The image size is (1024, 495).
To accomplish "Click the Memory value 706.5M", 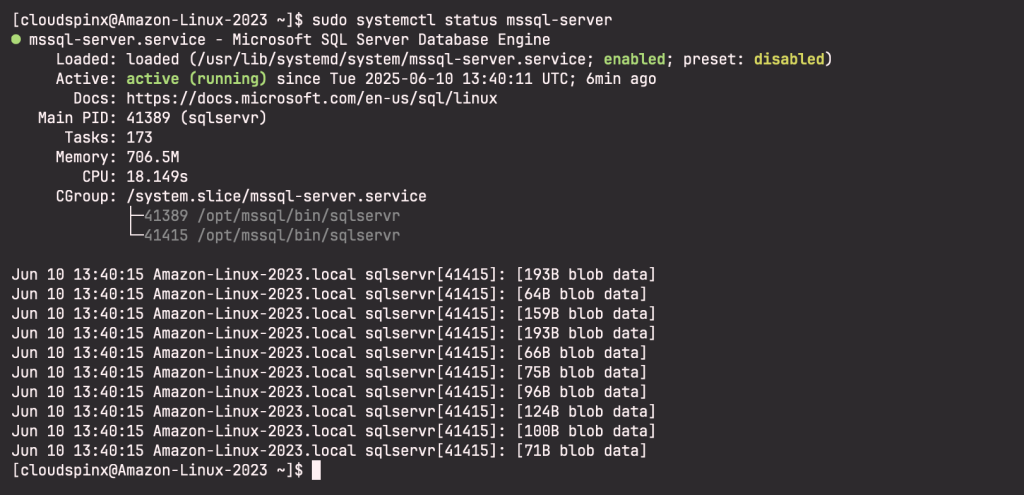I will click(x=153, y=157).
